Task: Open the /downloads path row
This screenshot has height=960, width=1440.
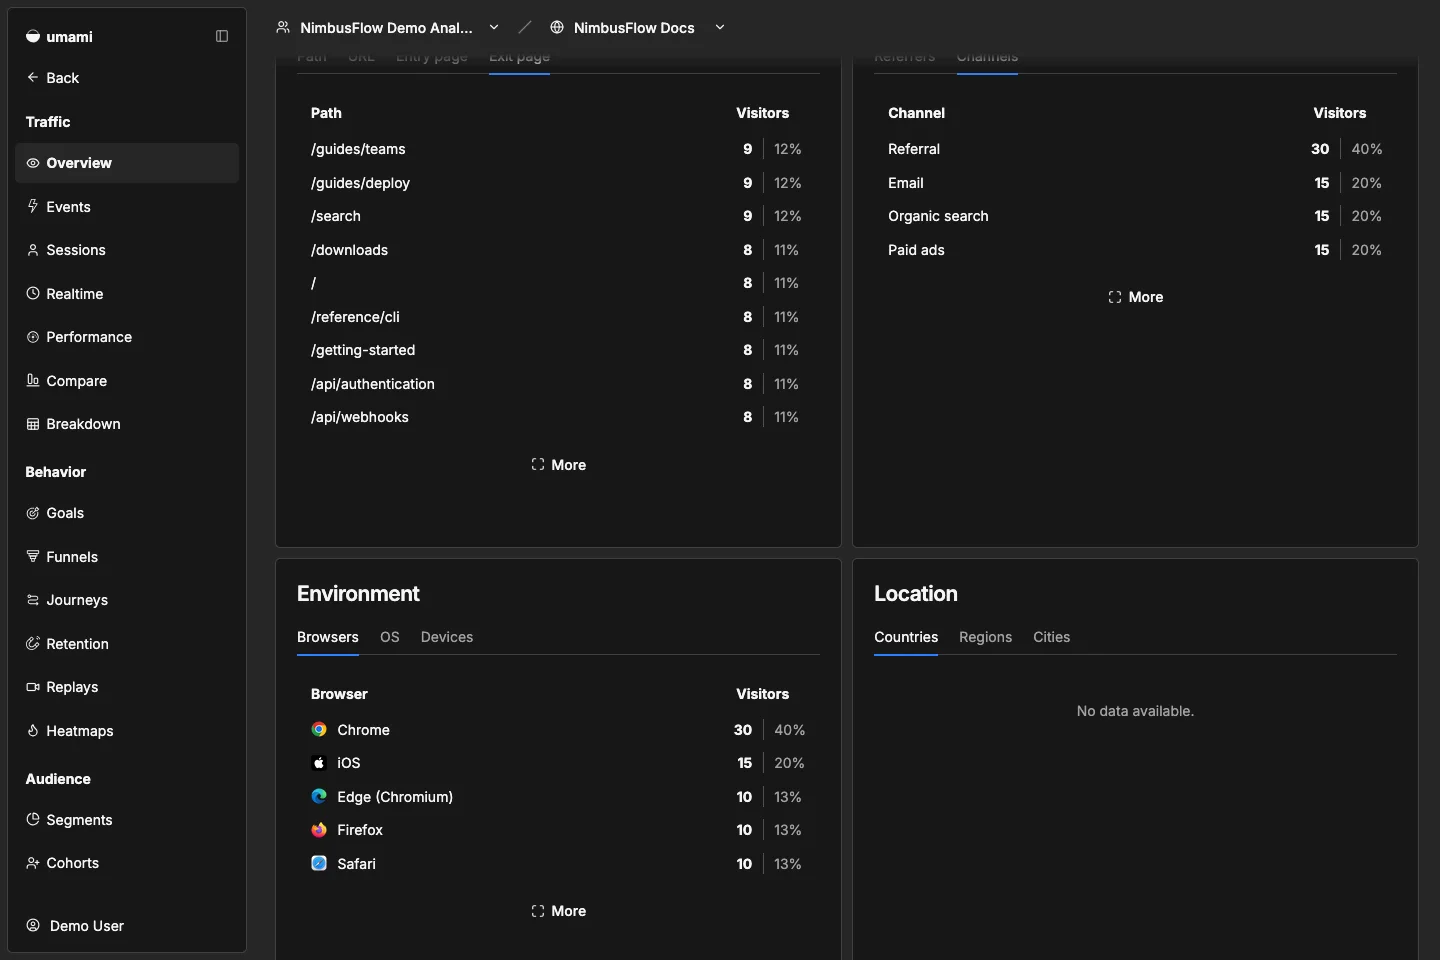Action: pos(557,250)
